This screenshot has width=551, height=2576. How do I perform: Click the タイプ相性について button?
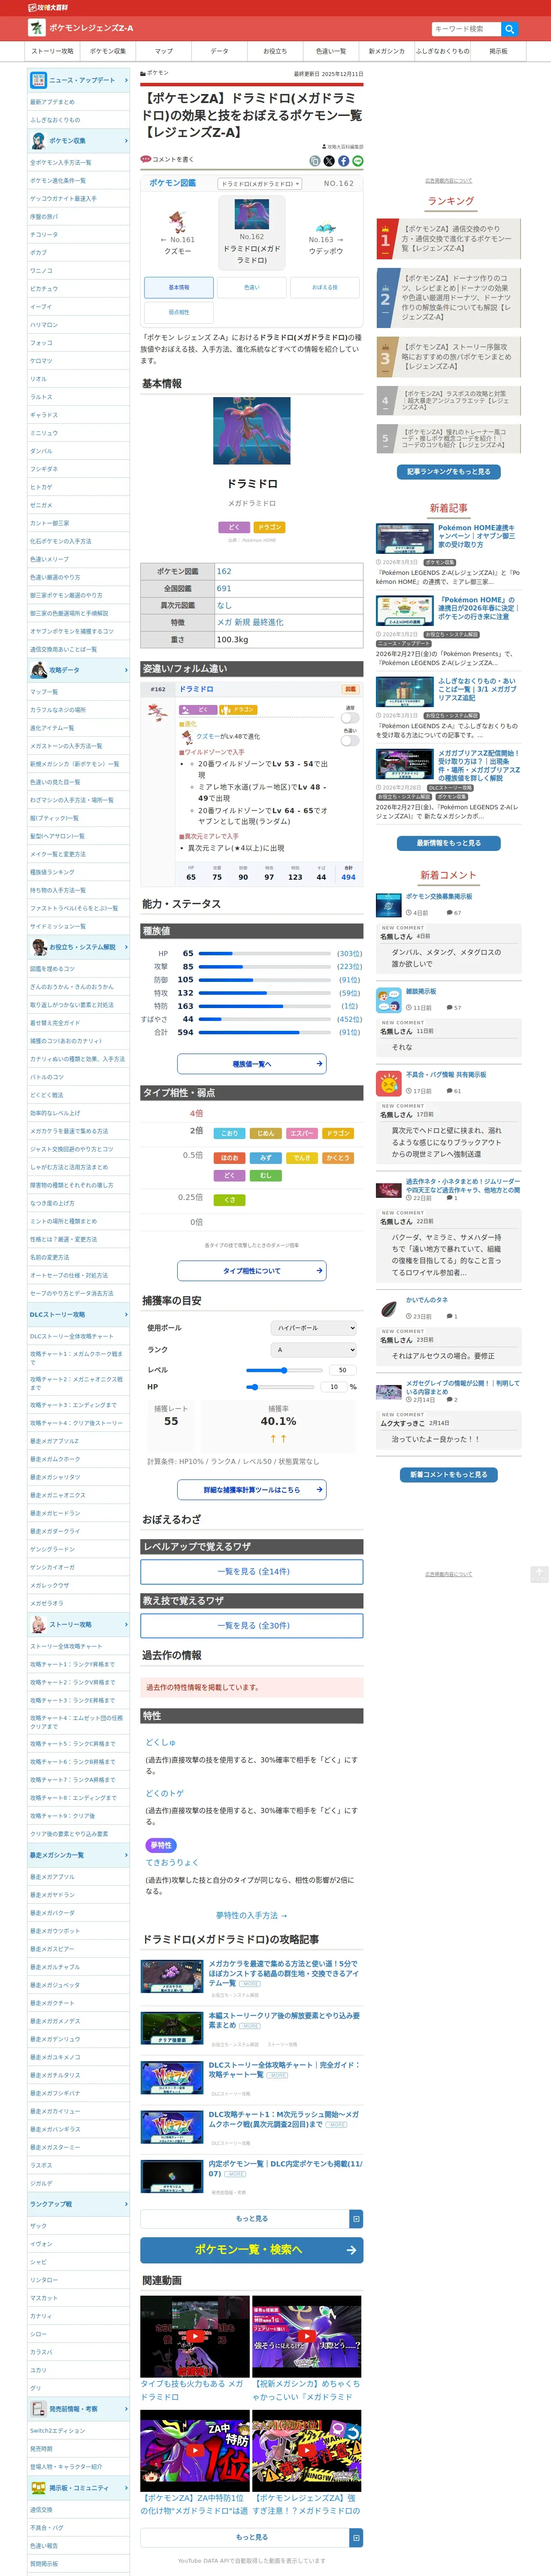point(252,1271)
